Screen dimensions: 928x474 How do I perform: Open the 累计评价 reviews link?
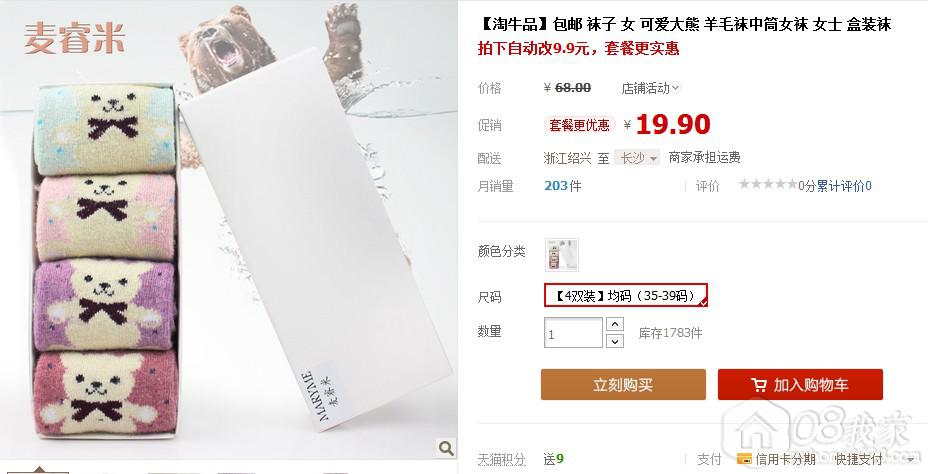point(844,186)
